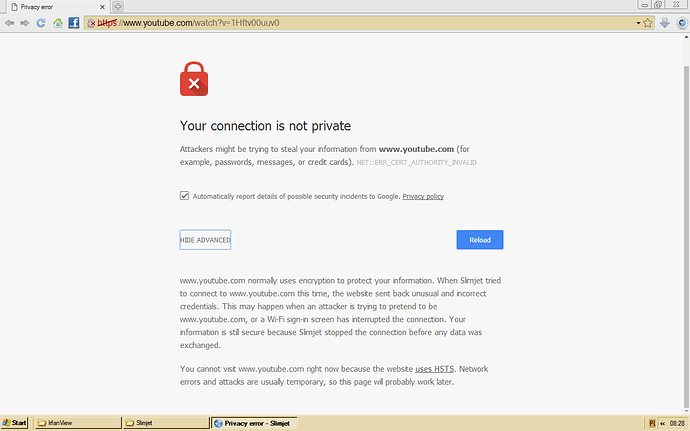
Task: Bookmark this page with the star icon
Action: pyautogui.click(x=648, y=23)
